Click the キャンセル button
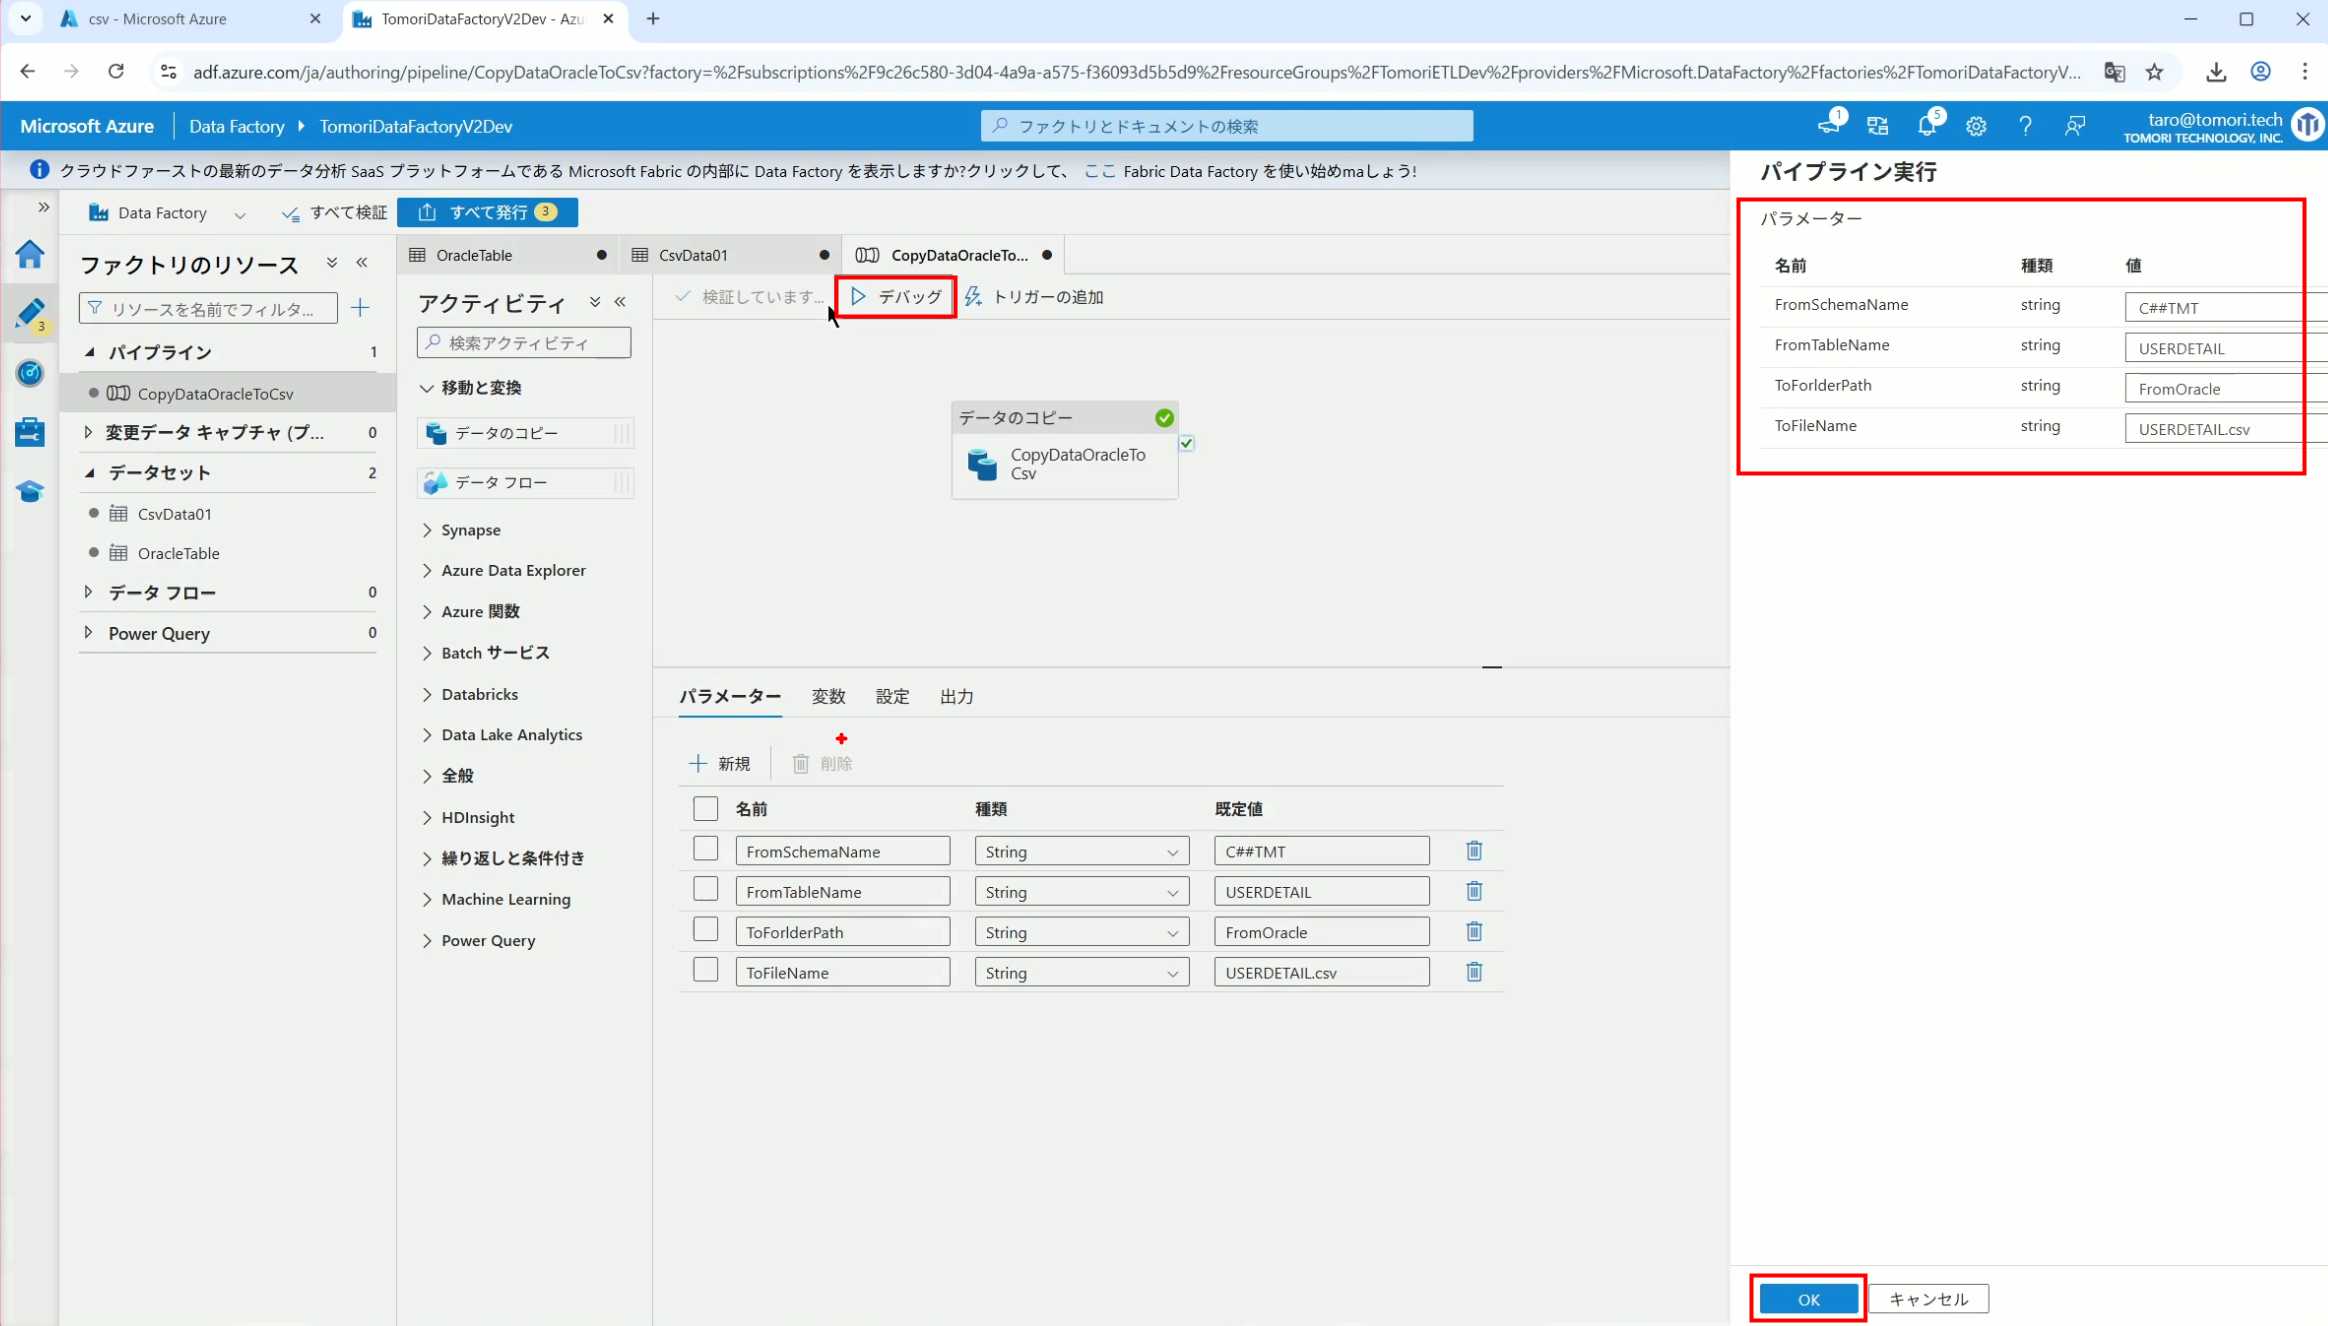 pos(1928,1299)
